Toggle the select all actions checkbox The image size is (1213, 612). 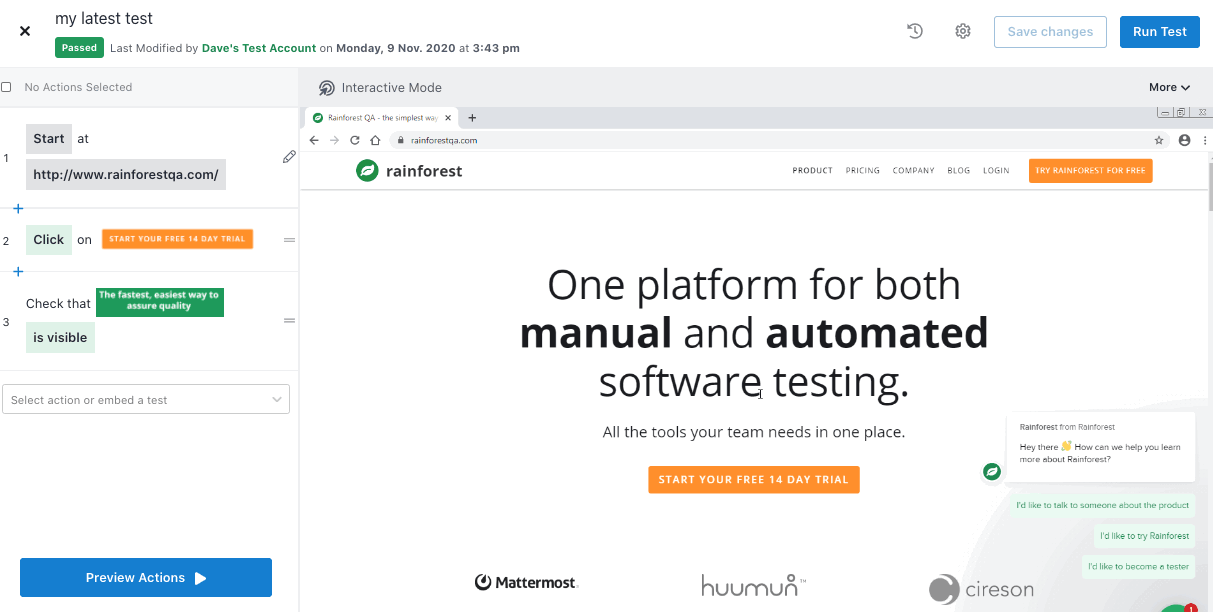pos(6,87)
